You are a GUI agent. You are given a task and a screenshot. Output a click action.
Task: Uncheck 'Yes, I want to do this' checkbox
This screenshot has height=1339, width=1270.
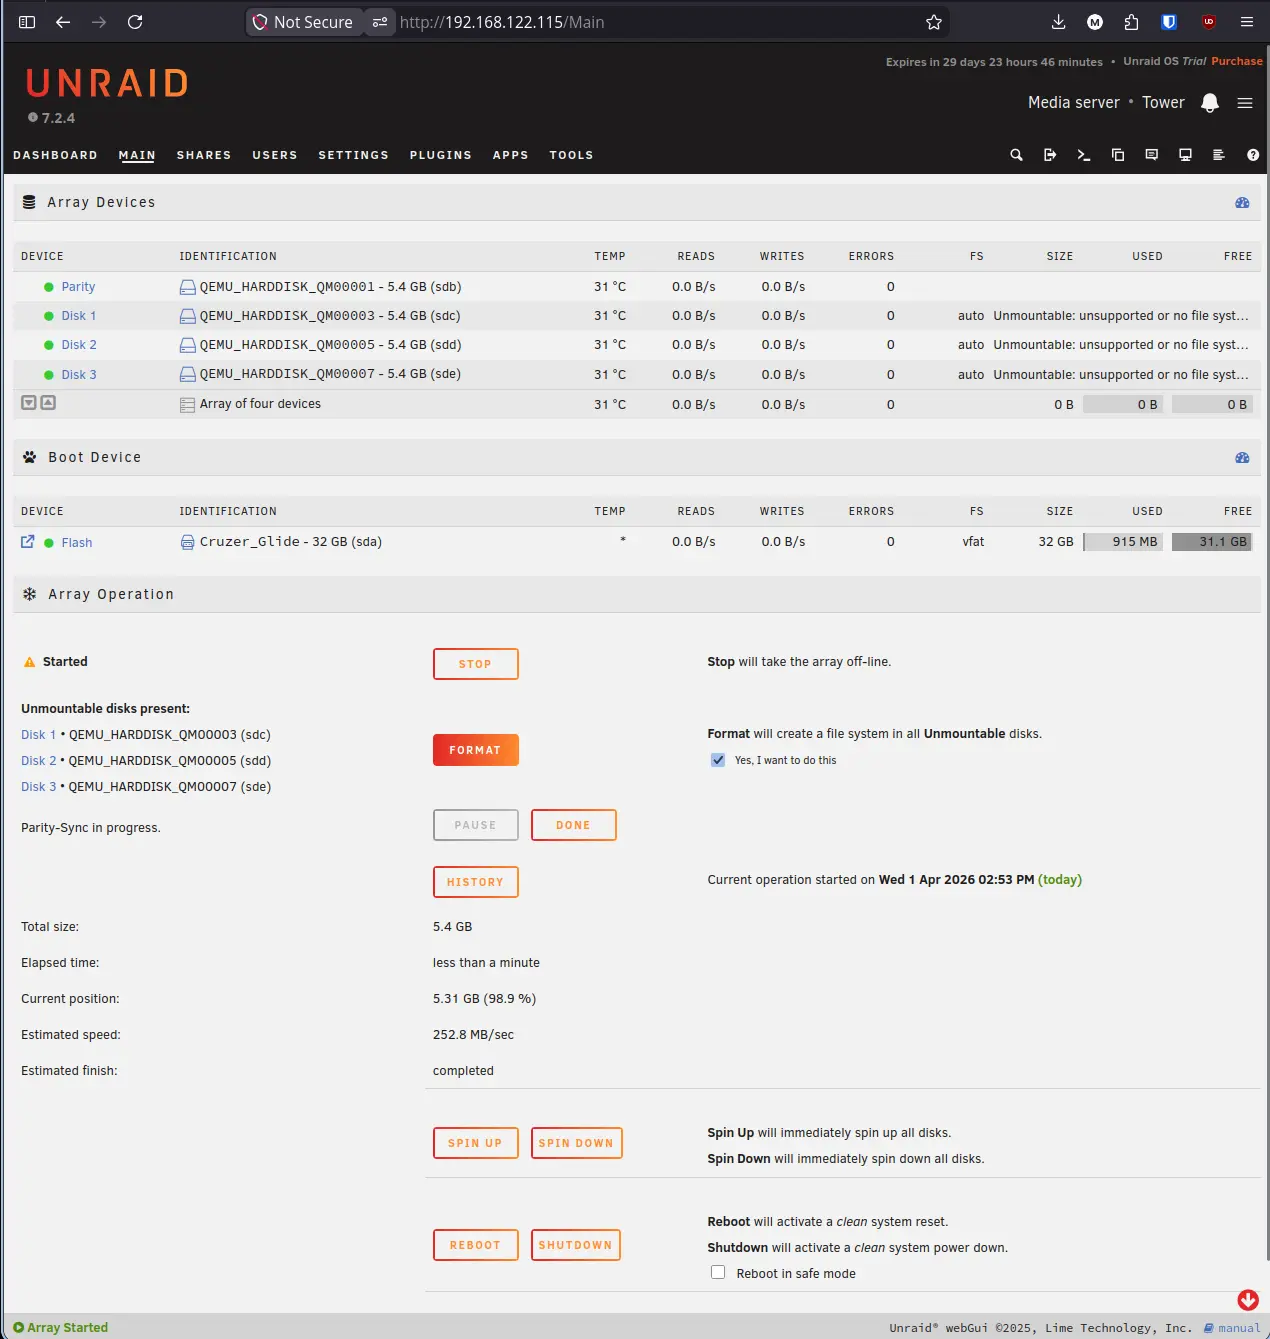point(718,760)
